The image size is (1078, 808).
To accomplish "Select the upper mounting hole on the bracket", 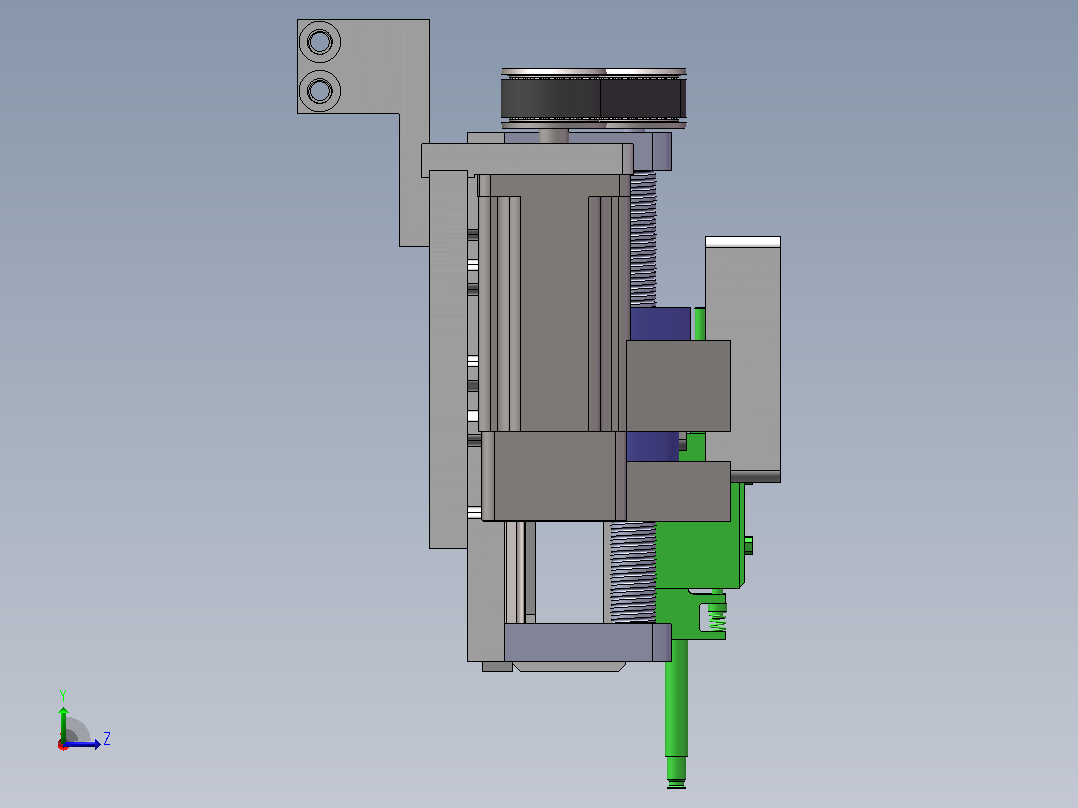I will [320, 42].
